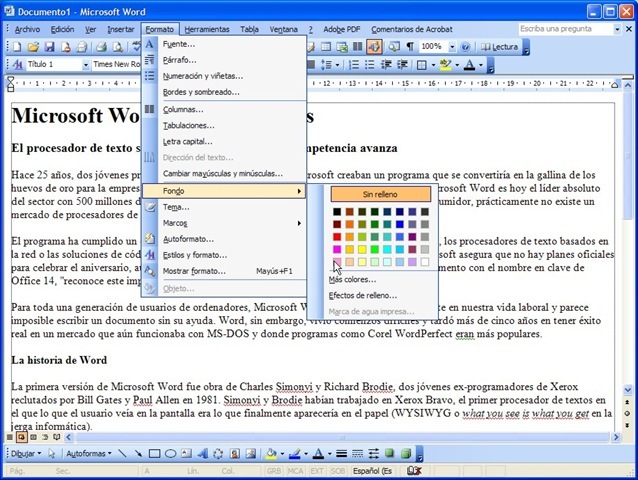Open the Insertar menu
Viewport: 638px width, 480px height.
tap(120, 29)
